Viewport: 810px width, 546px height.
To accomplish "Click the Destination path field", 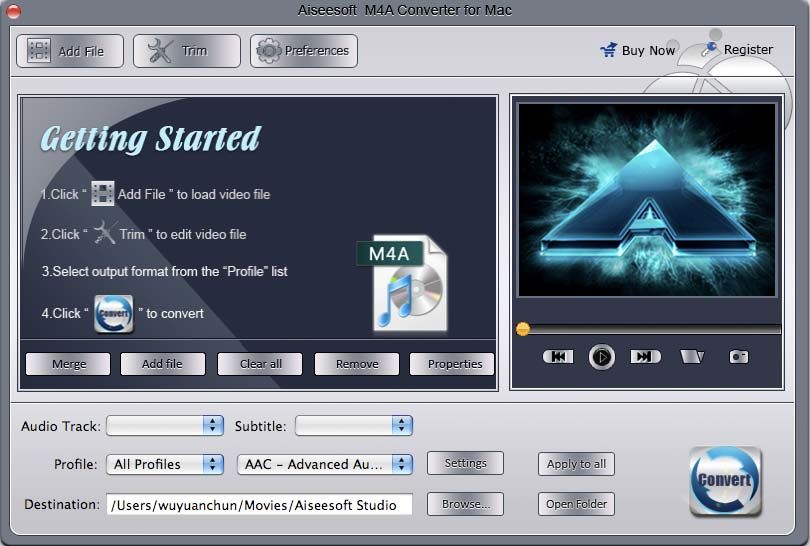I will pyautogui.click(x=259, y=505).
